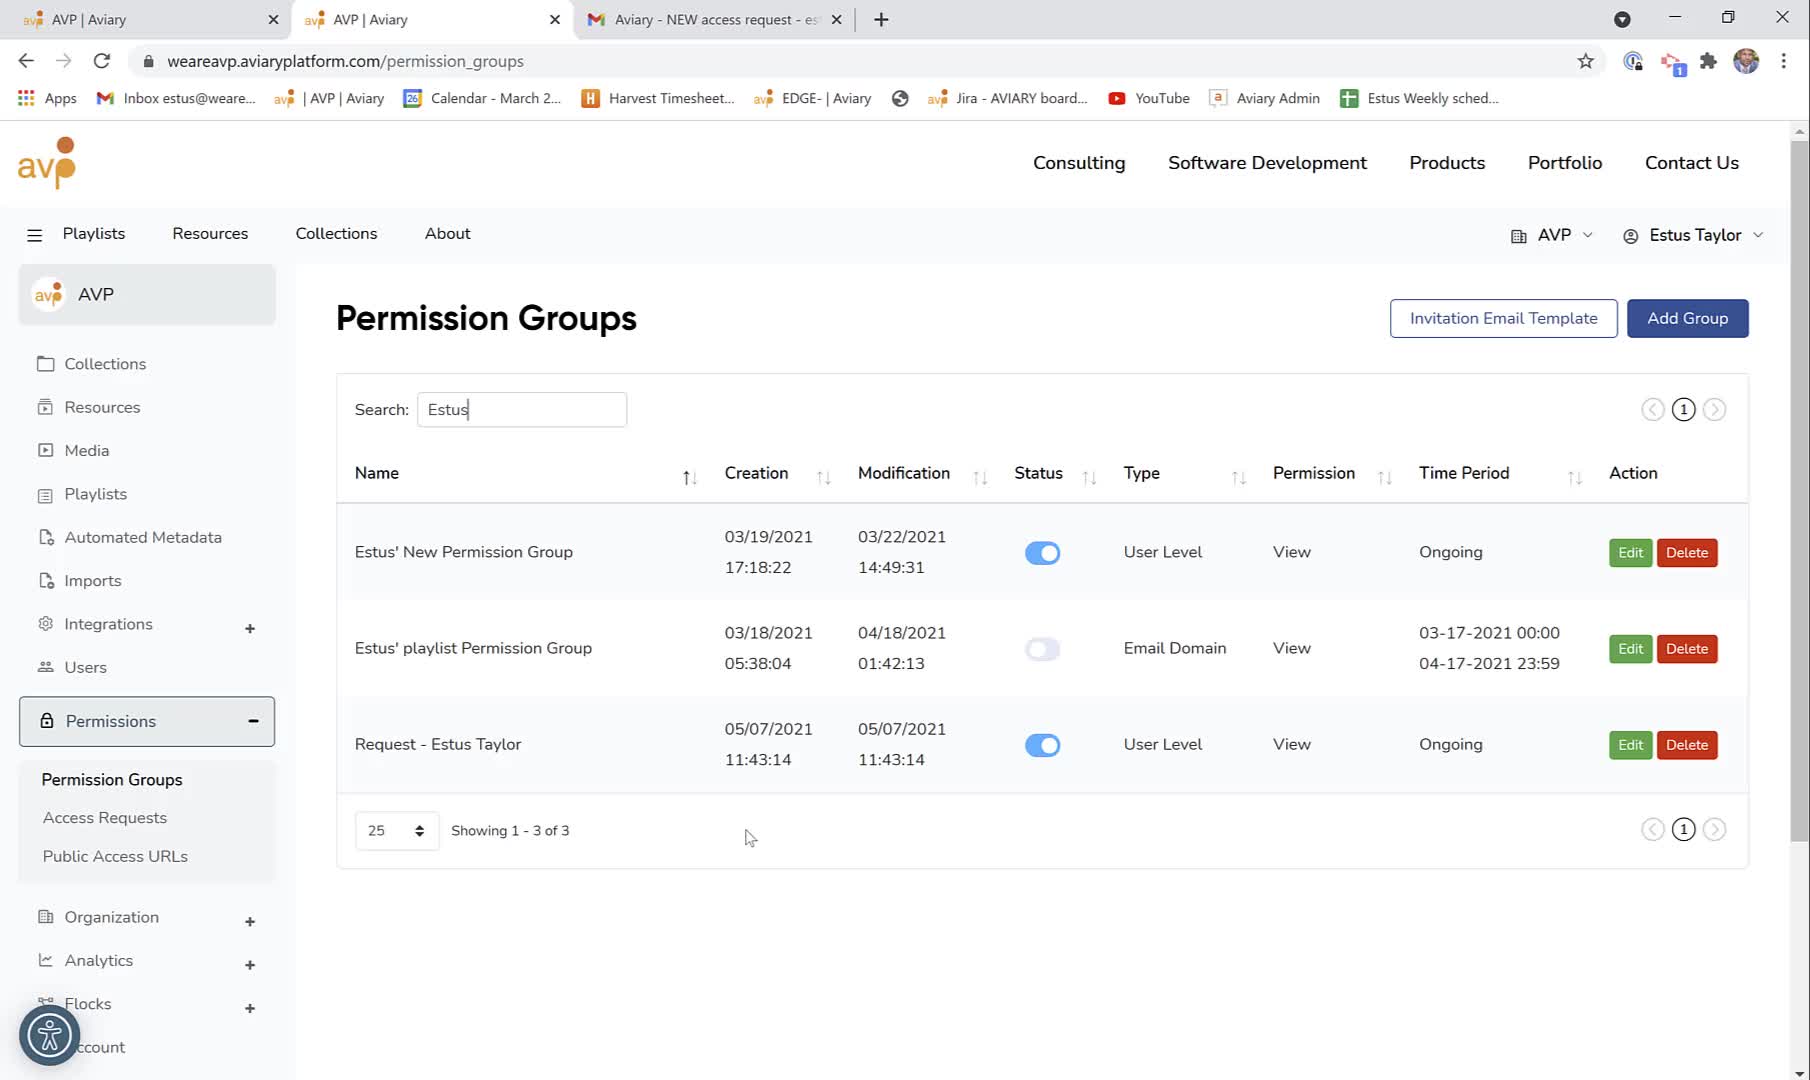The image size is (1810, 1080).
Task: Open the Estus Taylor user dropdown
Action: click(x=1693, y=235)
